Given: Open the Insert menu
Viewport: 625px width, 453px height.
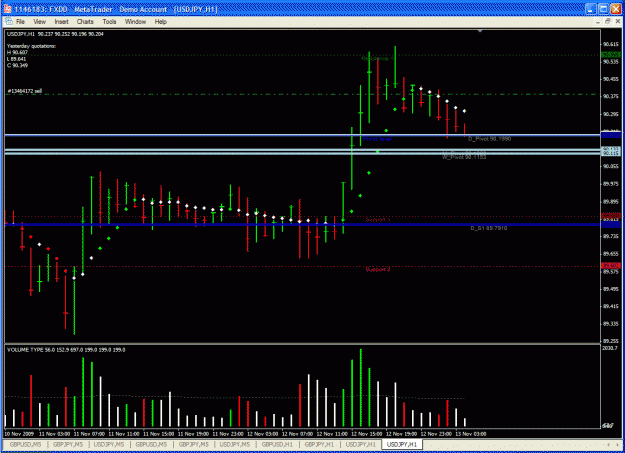Looking at the screenshot, I should point(61,22).
